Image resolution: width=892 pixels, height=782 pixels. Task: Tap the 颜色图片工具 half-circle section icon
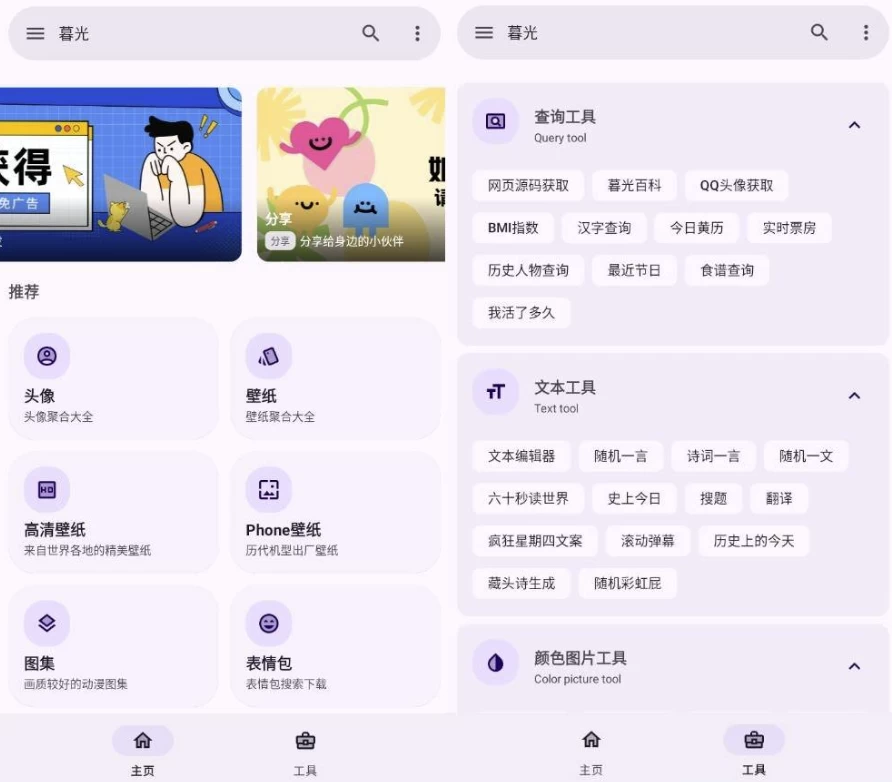[495, 663]
